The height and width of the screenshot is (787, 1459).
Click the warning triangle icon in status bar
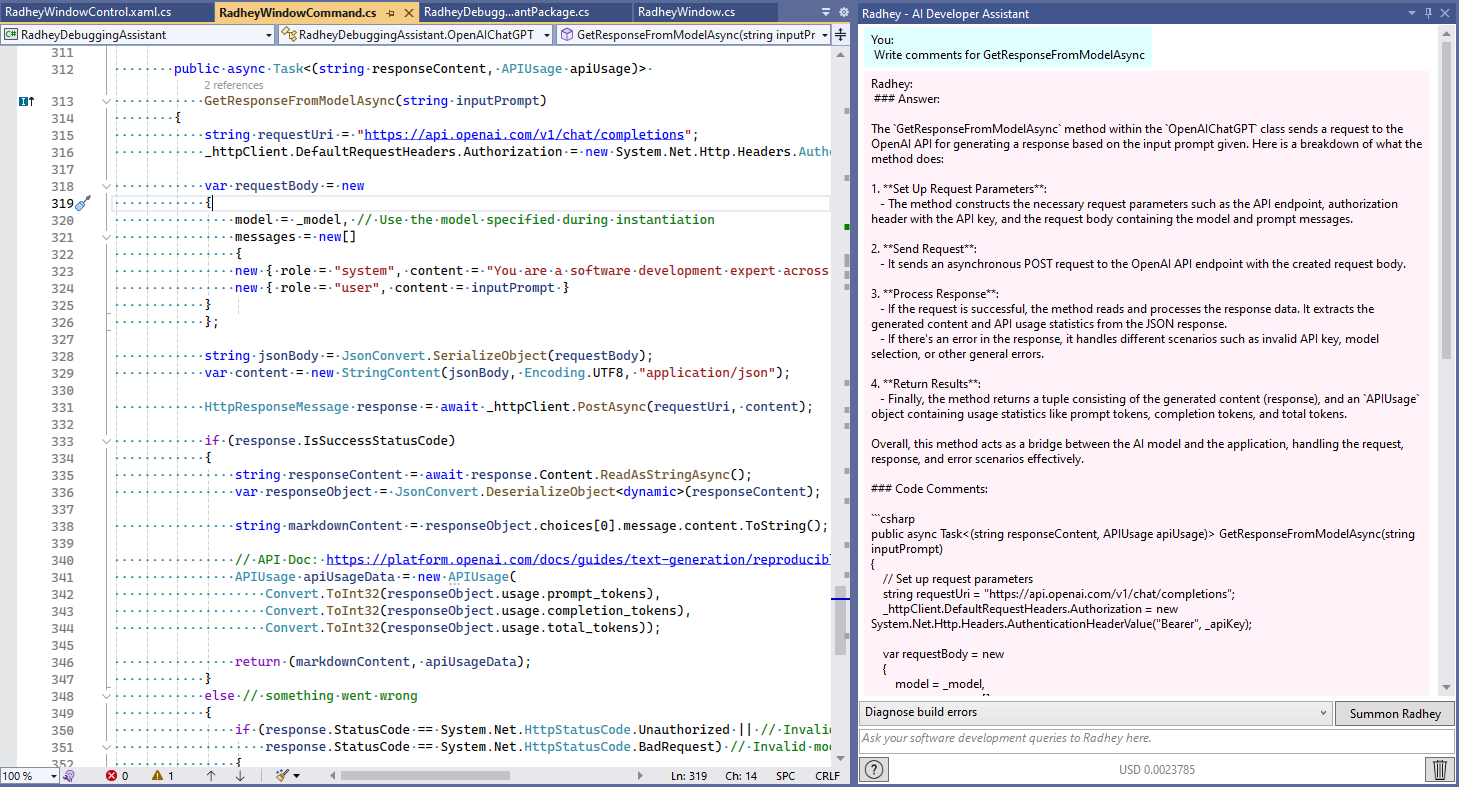[x=157, y=776]
